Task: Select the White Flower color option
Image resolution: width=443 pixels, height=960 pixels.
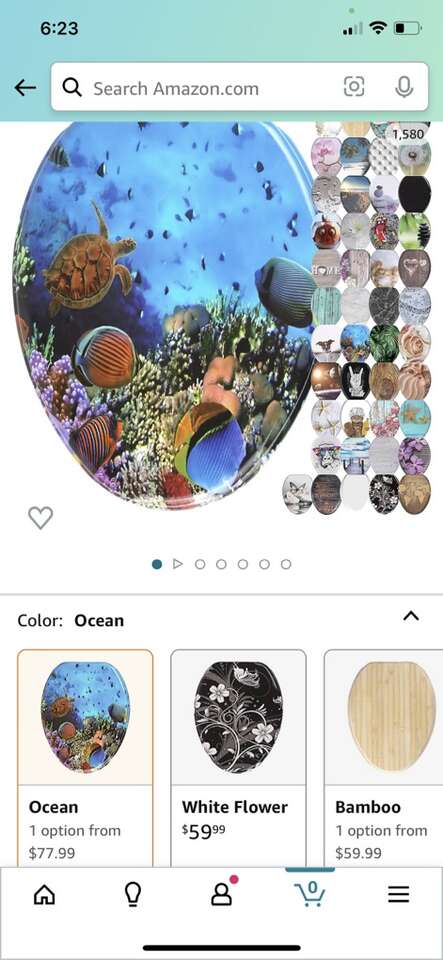Action: pyautogui.click(x=238, y=758)
